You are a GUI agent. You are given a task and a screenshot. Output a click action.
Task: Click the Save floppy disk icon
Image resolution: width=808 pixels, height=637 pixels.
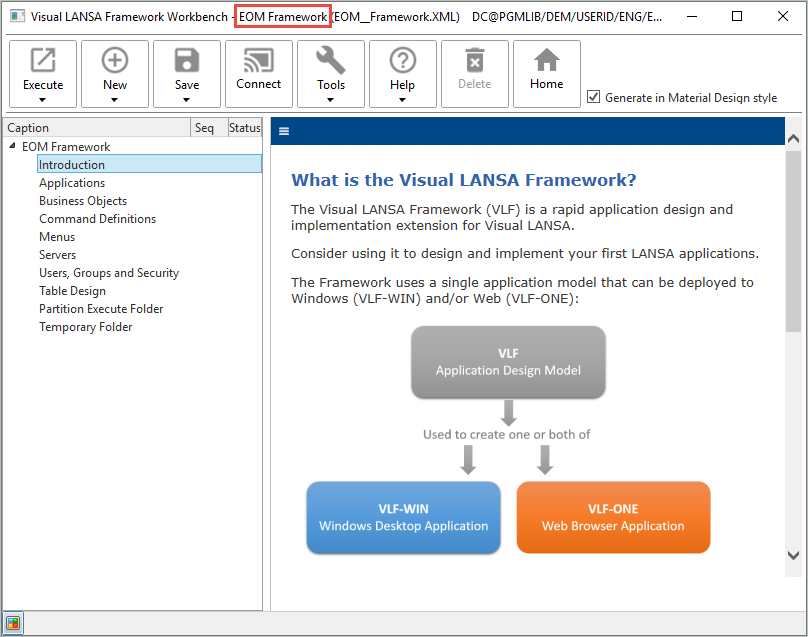pos(187,60)
